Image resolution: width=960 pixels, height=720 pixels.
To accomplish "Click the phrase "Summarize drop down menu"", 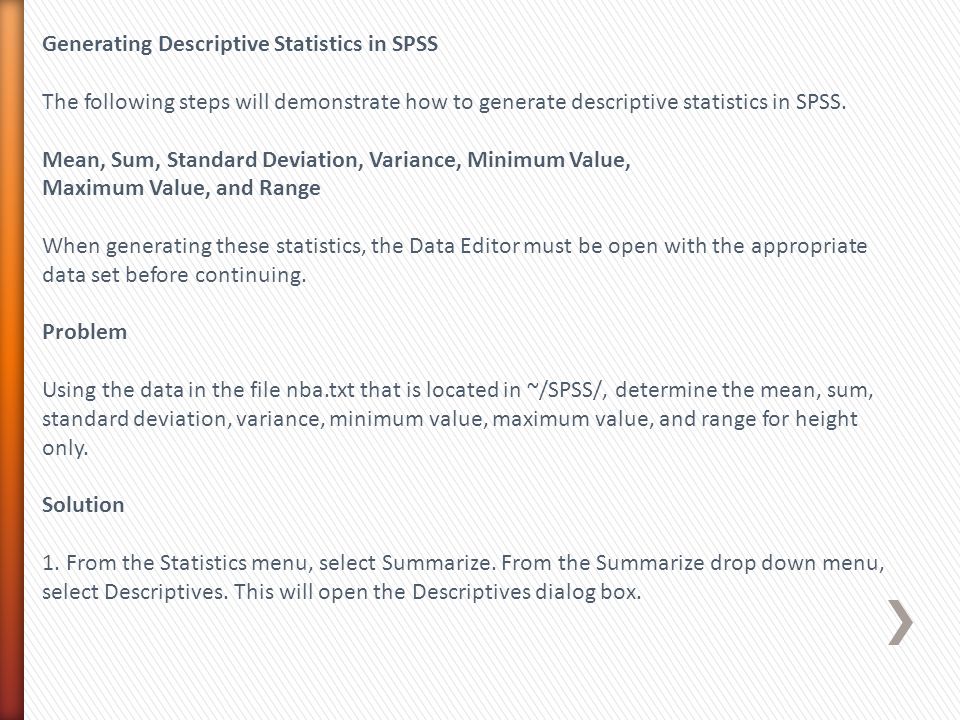I will click(740, 563).
